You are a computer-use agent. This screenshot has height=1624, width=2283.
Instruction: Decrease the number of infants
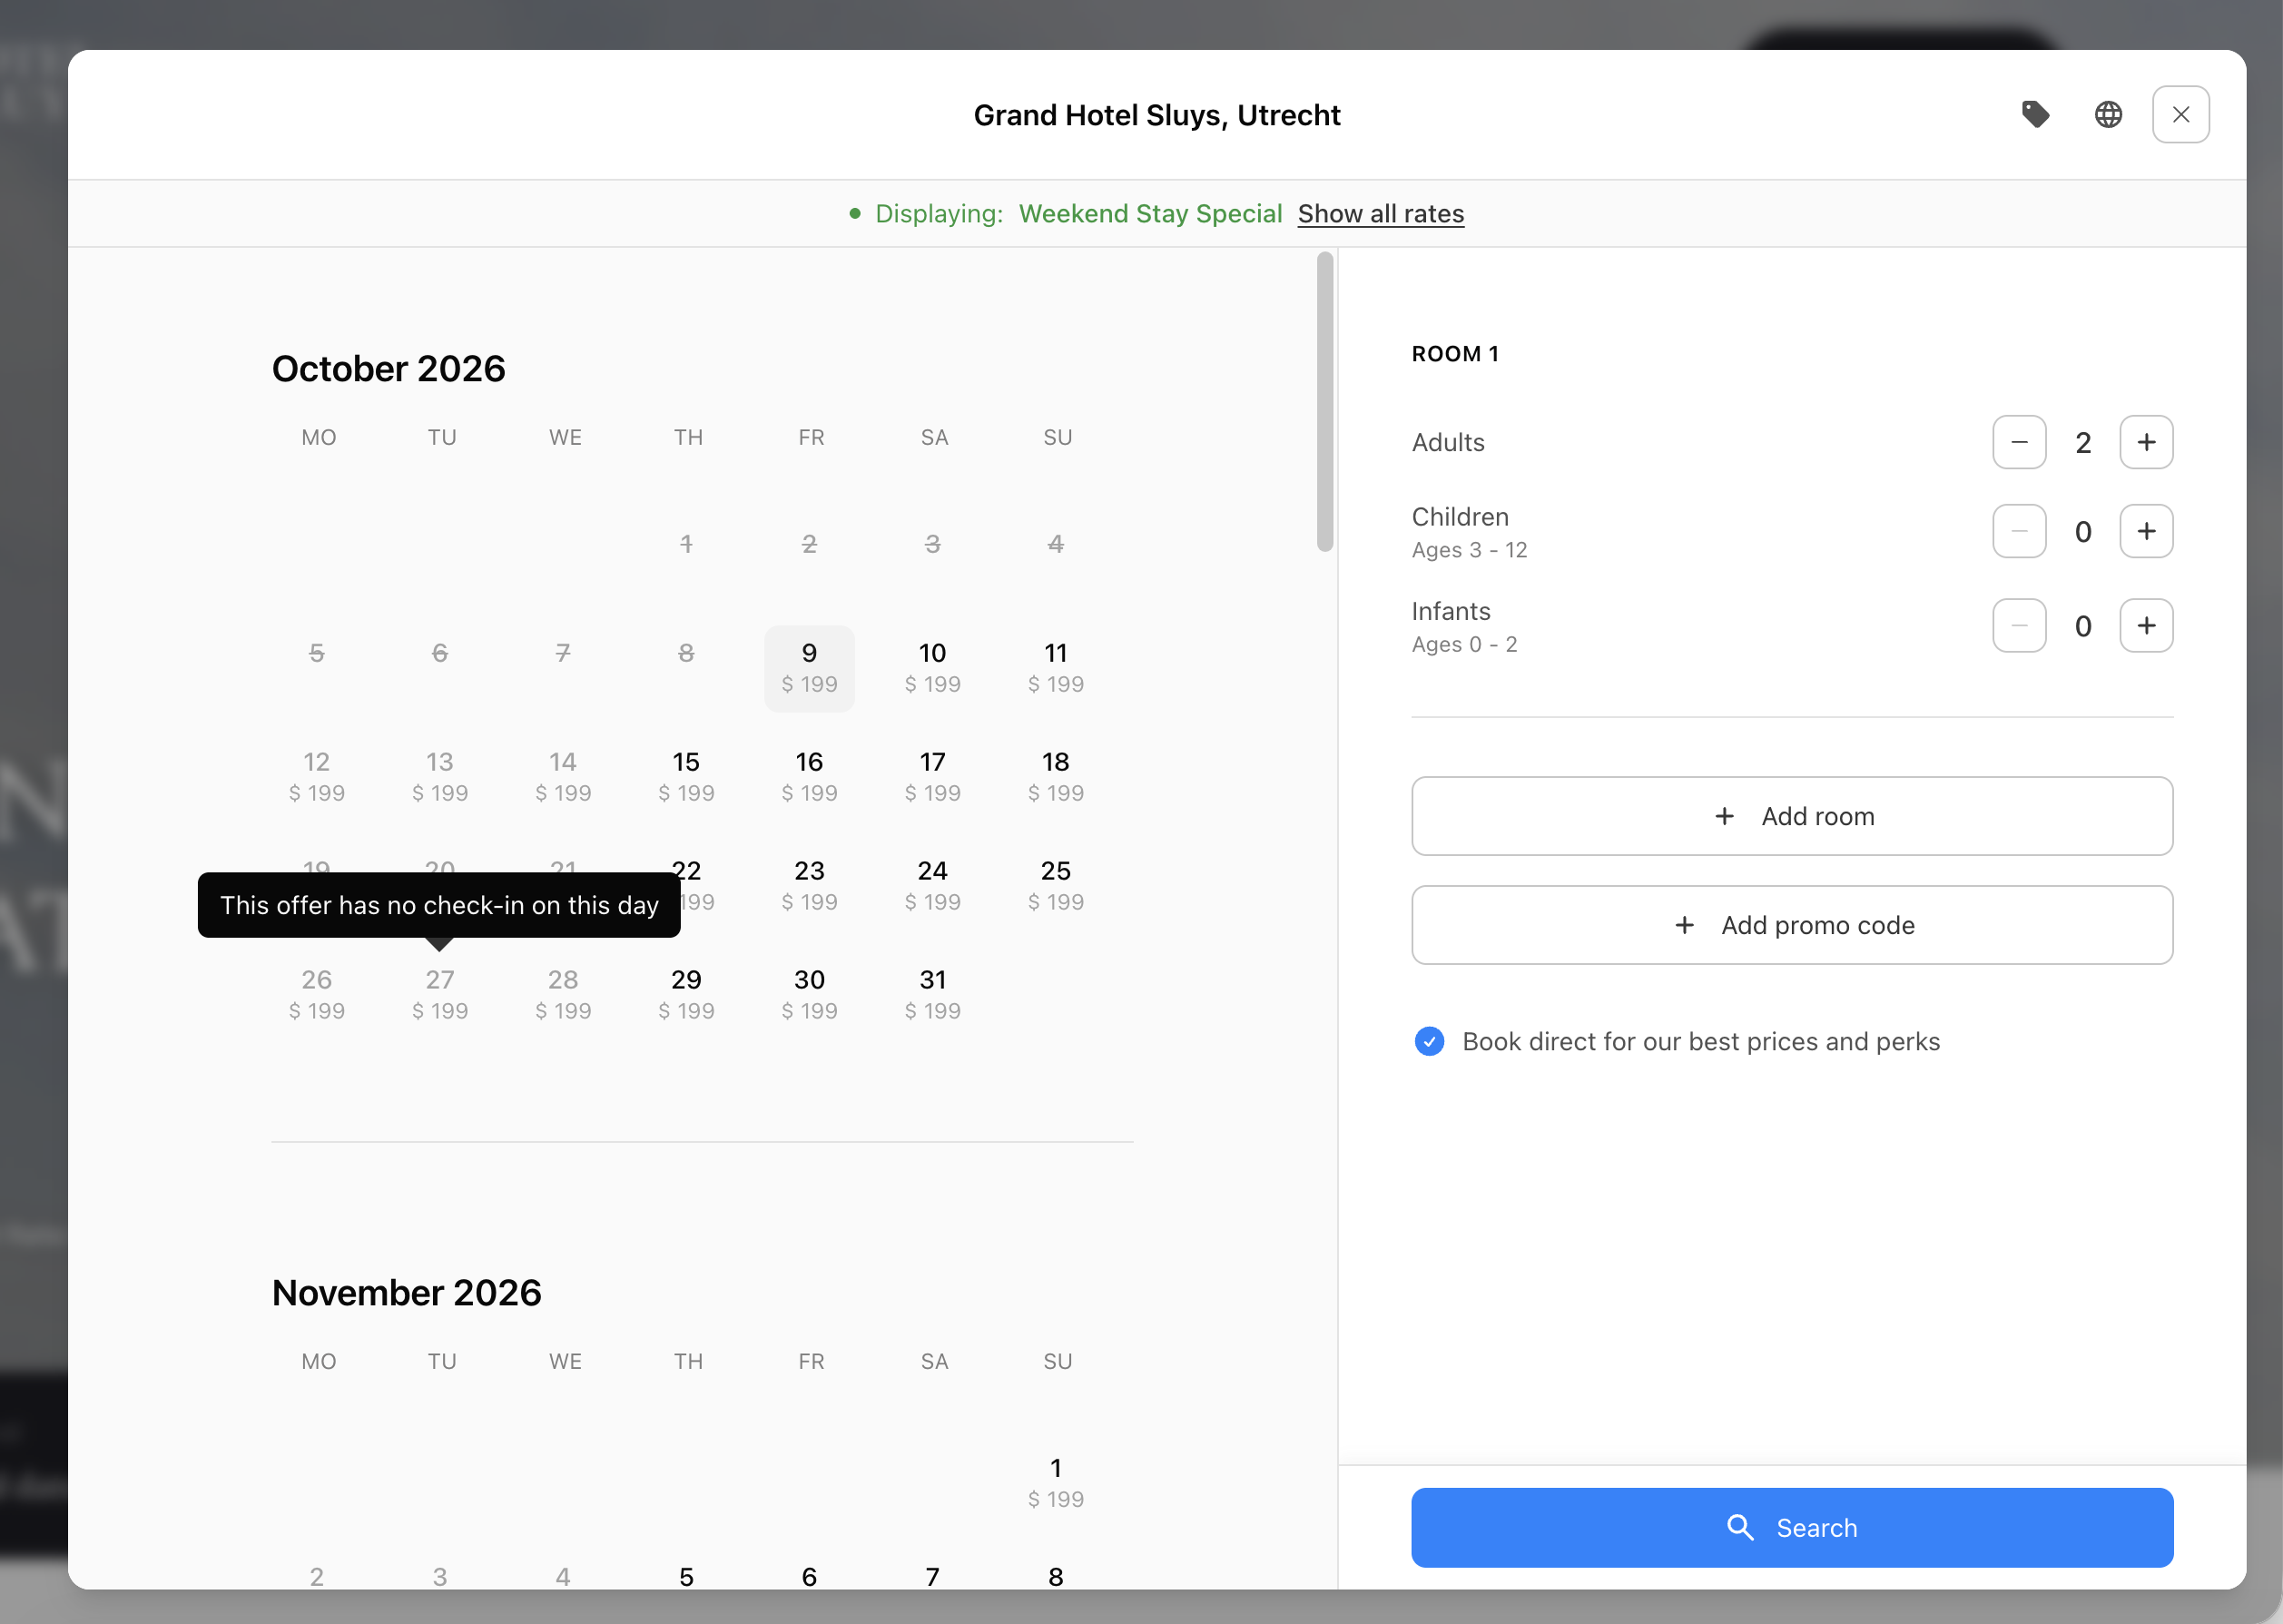pyautogui.click(x=2019, y=625)
